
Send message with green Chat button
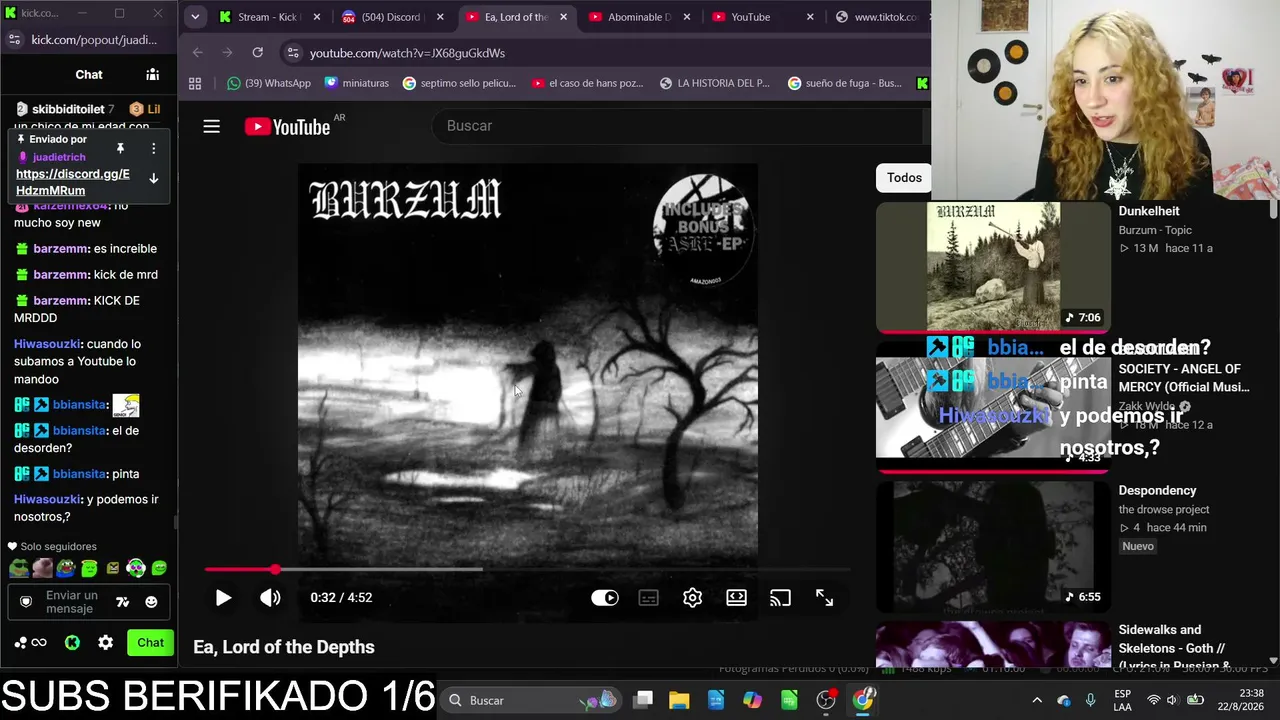point(150,643)
